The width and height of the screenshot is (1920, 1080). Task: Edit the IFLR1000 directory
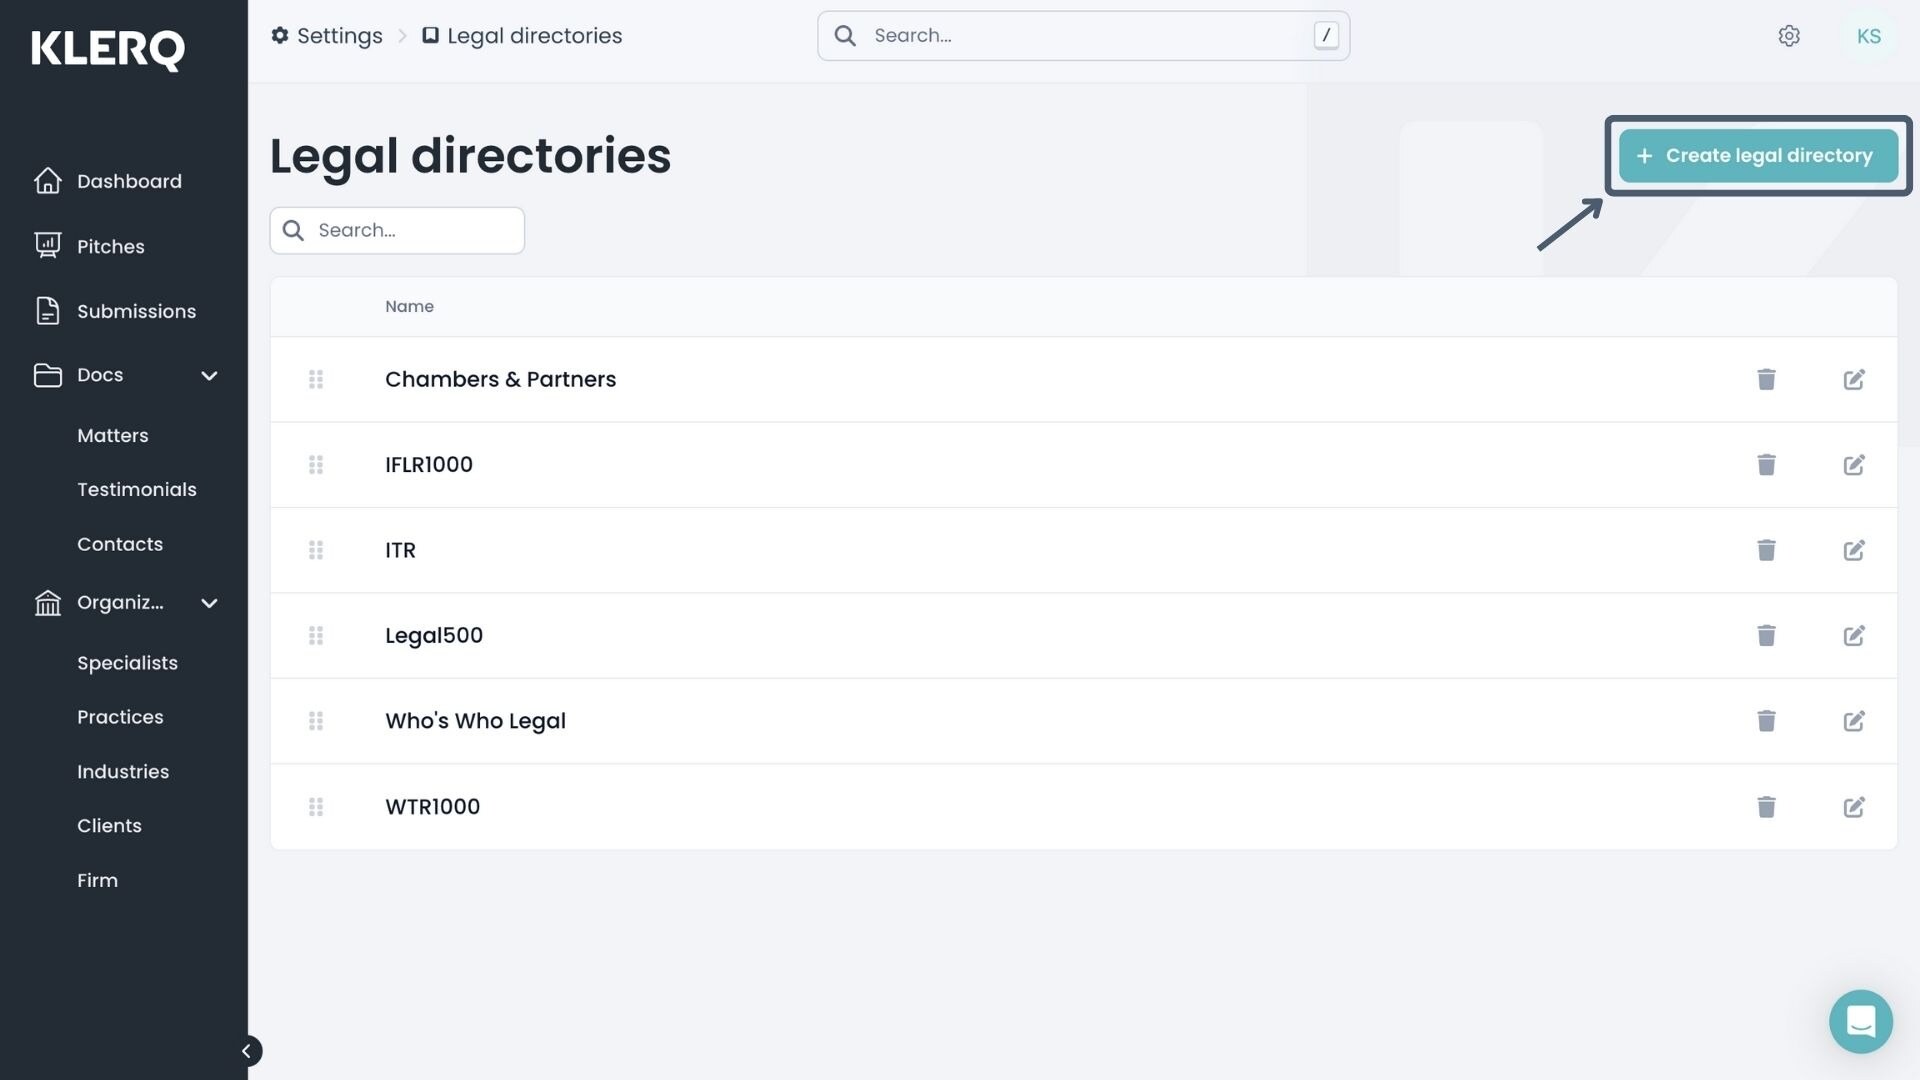tap(1854, 464)
